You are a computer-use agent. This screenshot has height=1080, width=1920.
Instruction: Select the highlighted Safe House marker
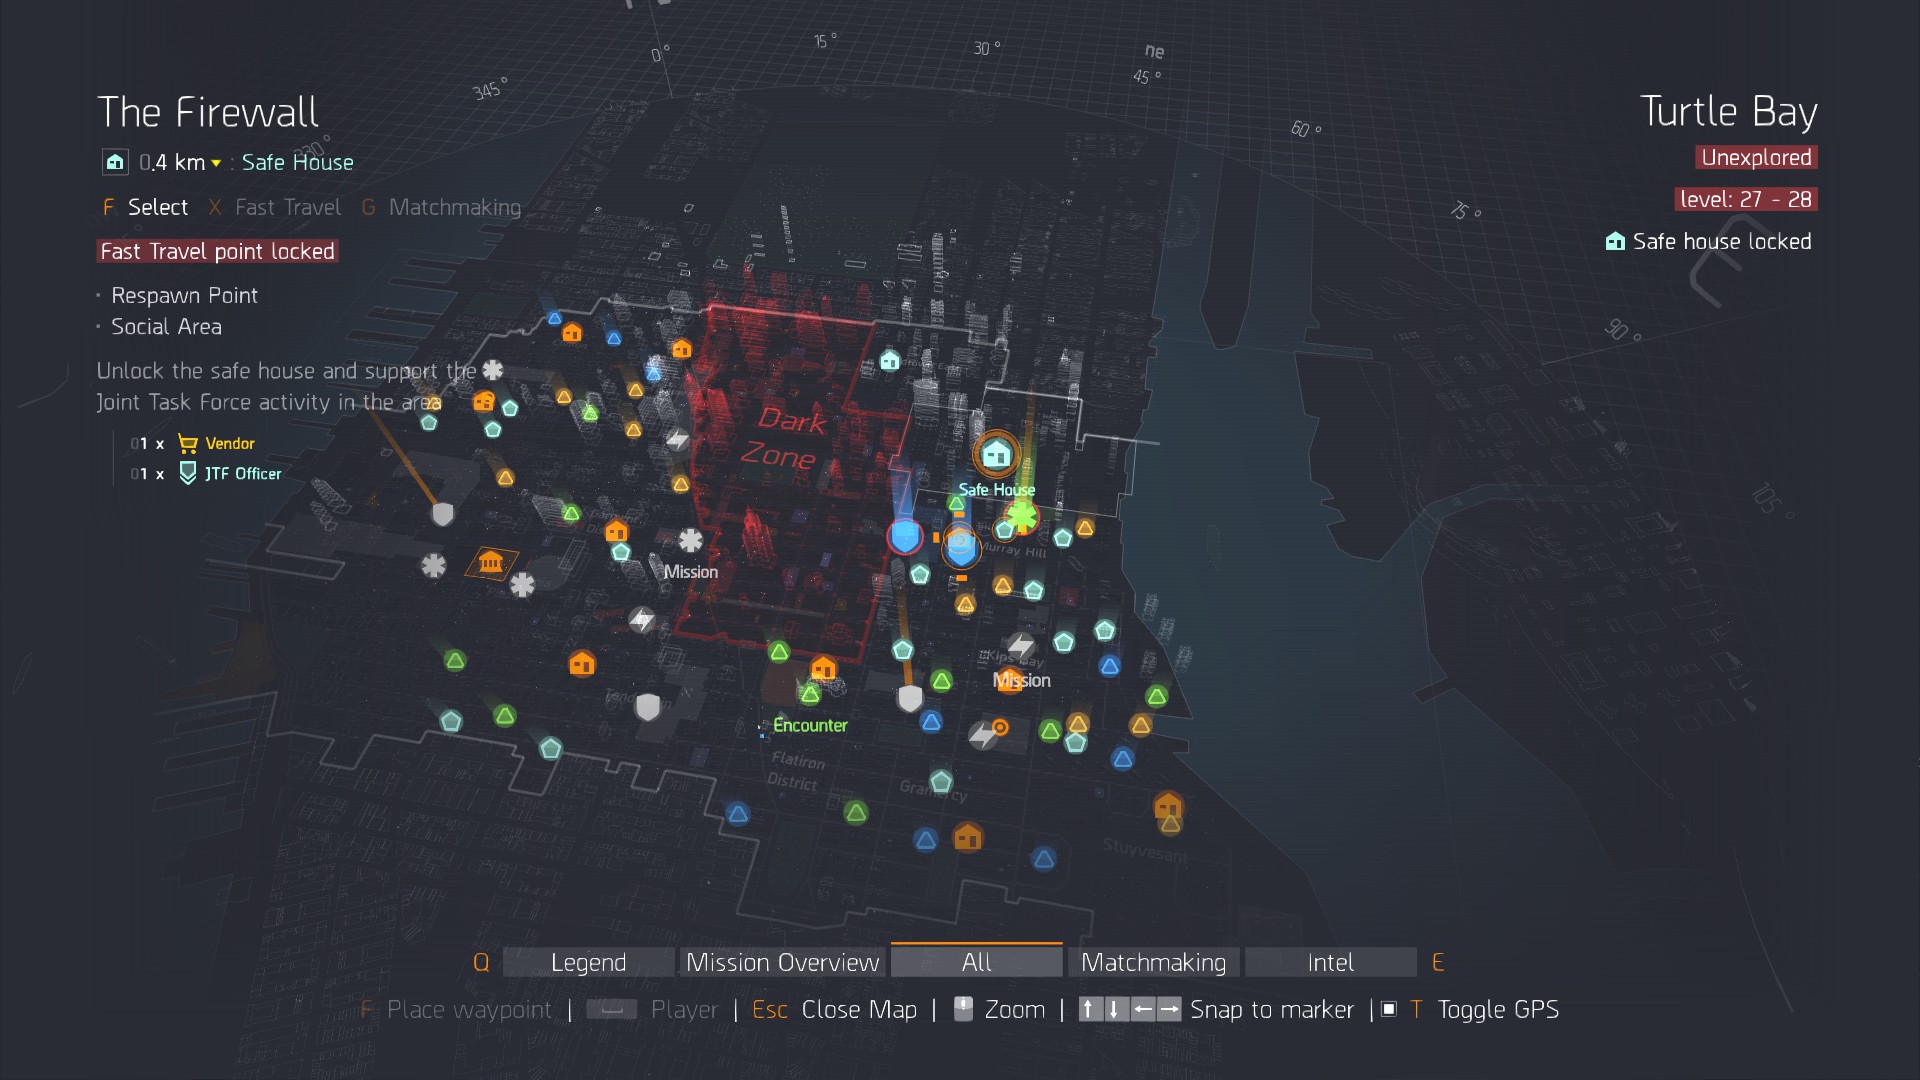click(x=996, y=455)
